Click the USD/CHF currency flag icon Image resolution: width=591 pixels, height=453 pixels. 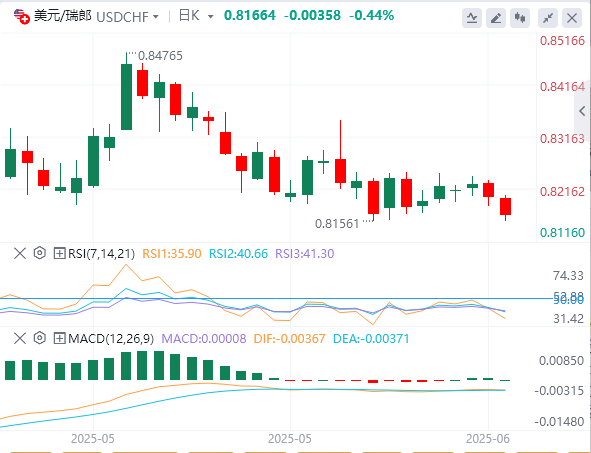(x=21, y=17)
